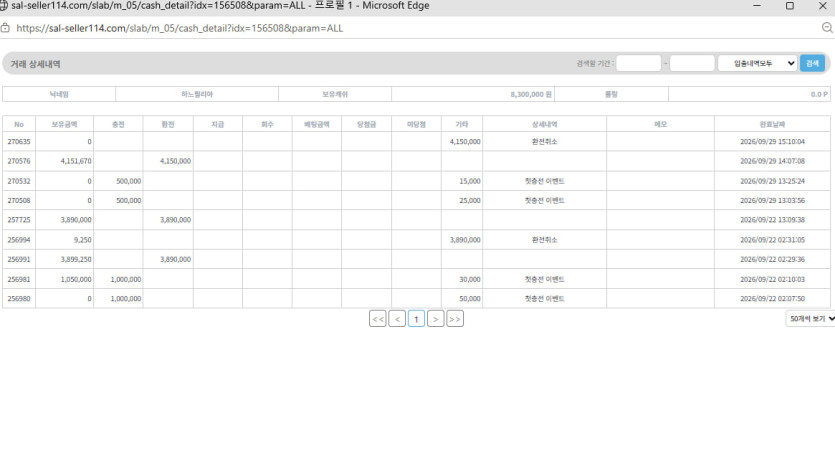This screenshot has height=469, width=835.
Task: Click timestamp 2026/09/22 13:09:38
Action: (772, 219)
